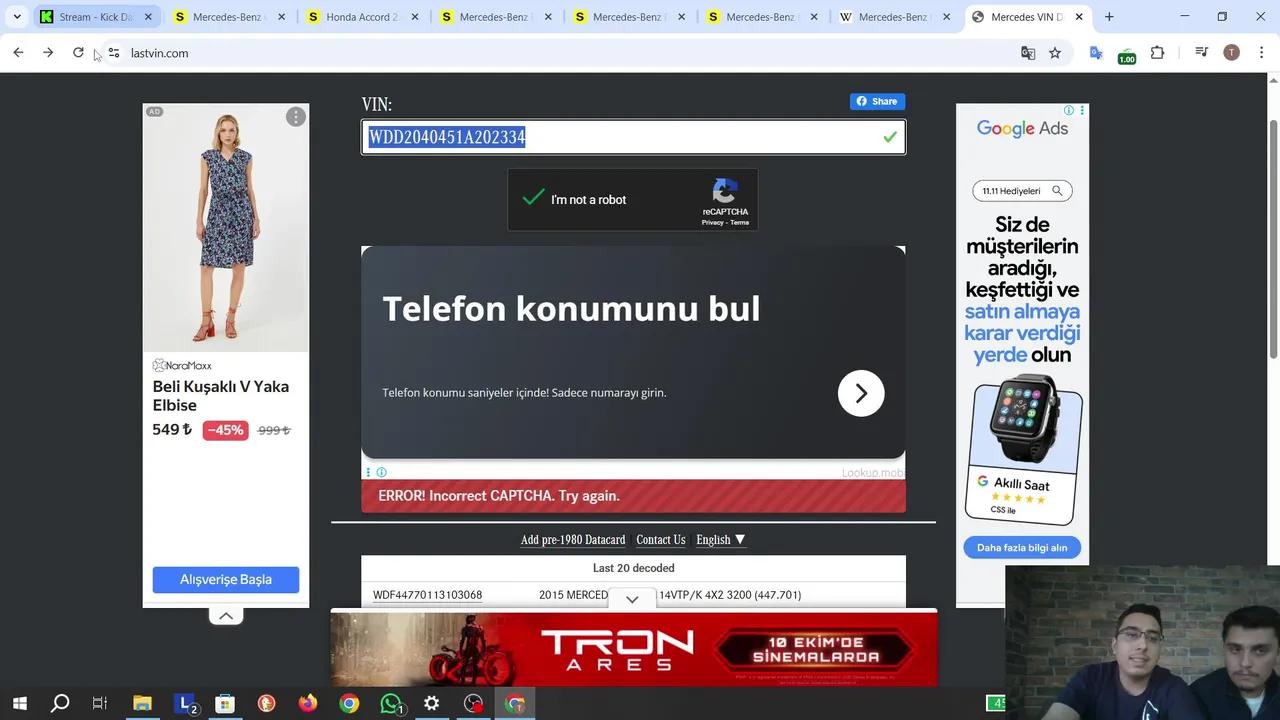Open Microsoft Store from the taskbar
This screenshot has height=720, width=1280.
click(x=225, y=704)
